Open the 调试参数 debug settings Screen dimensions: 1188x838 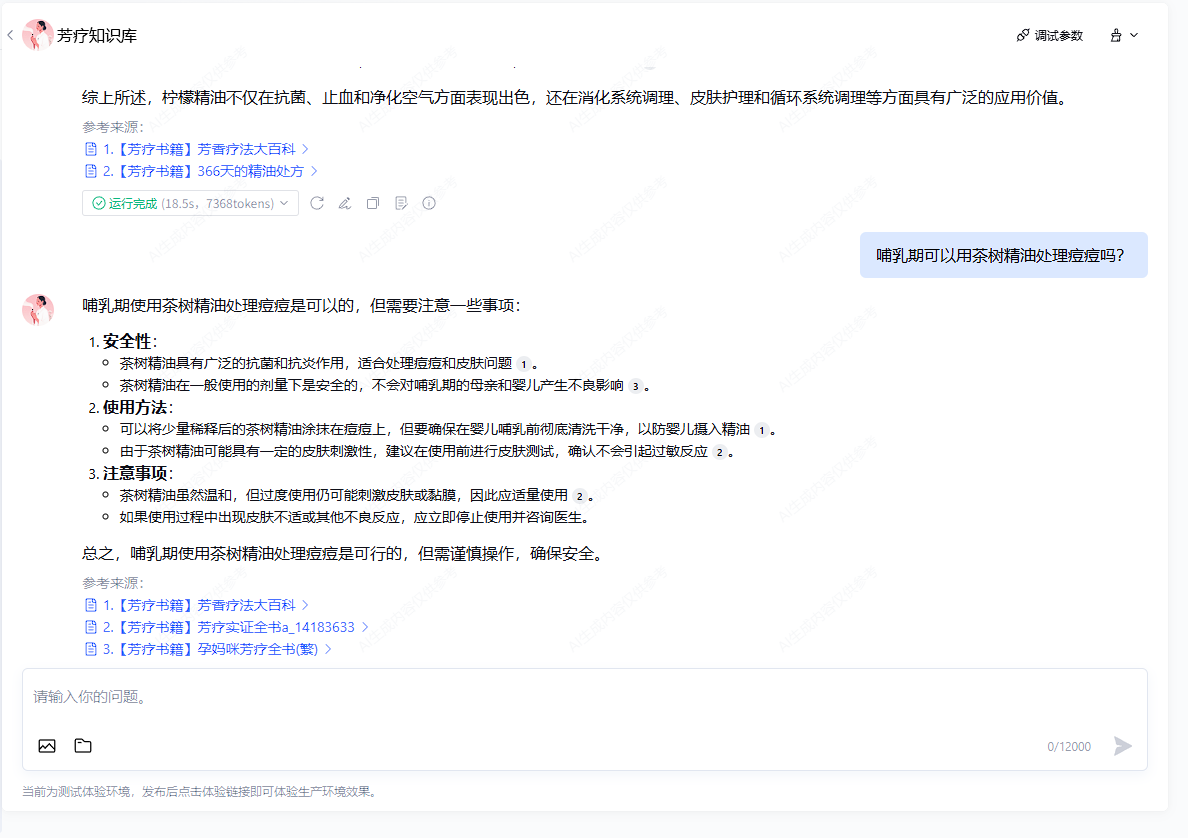coord(1049,35)
